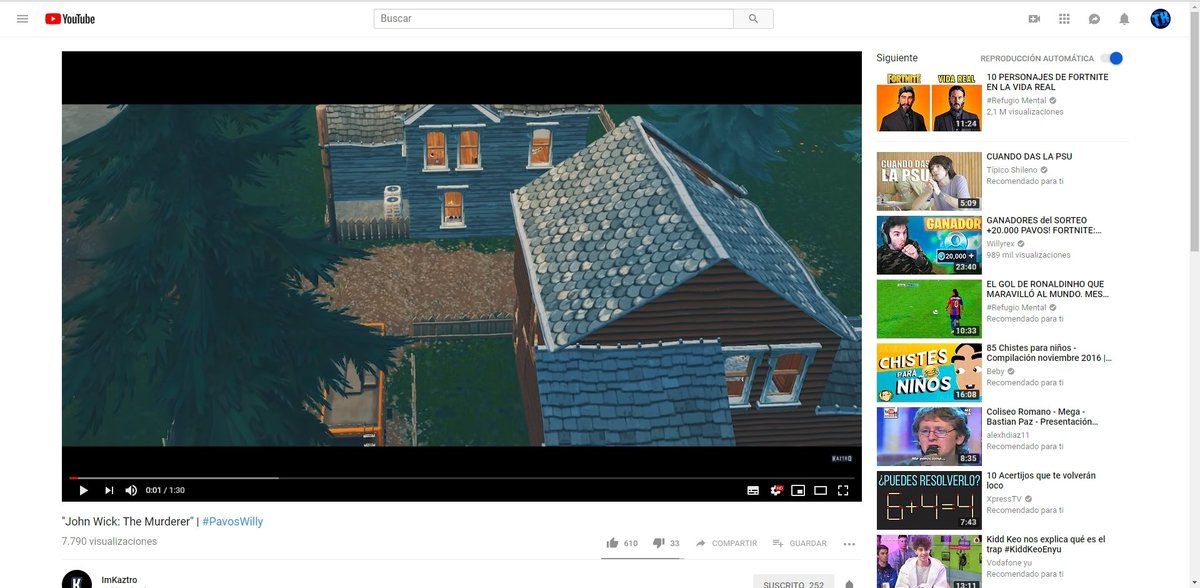Open the messages icon in header
The height and width of the screenshot is (588, 1200).
point(1094,19)
